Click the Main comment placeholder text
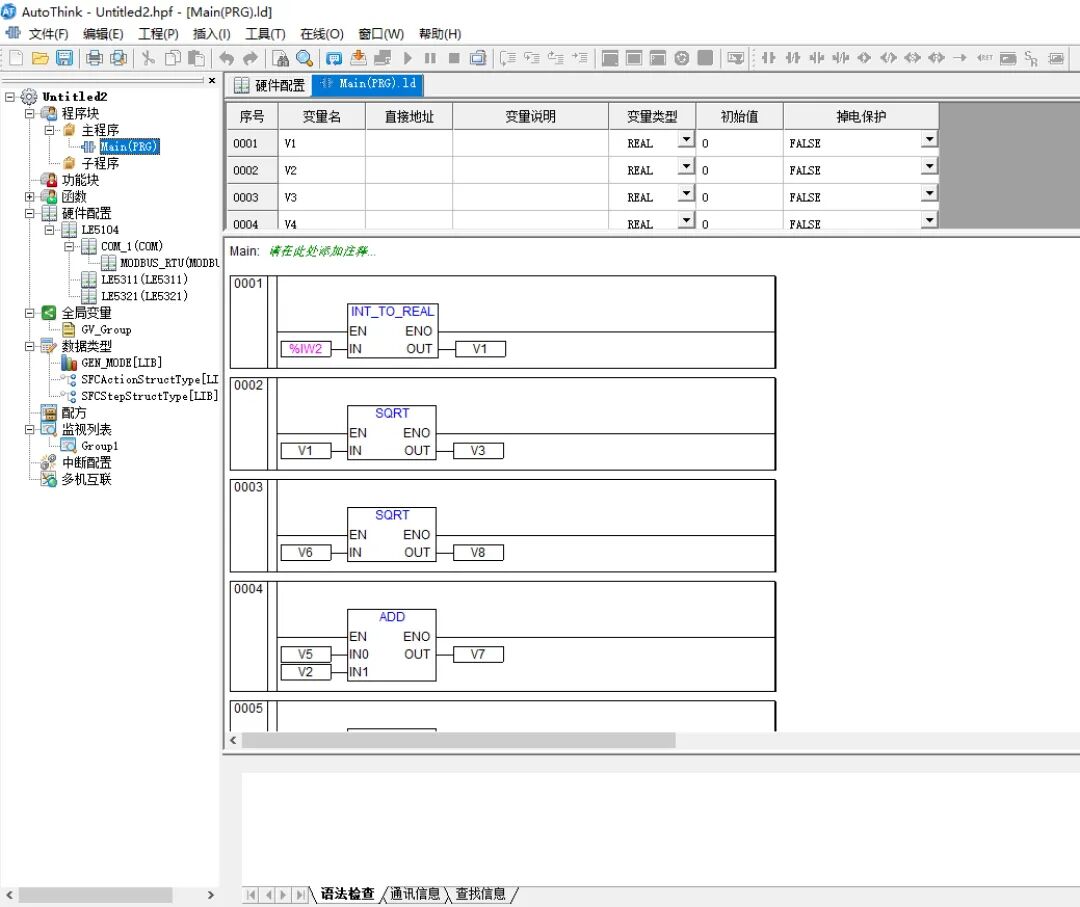The image size is (1080, 907). pyautogui.click(x=322, y=251)
